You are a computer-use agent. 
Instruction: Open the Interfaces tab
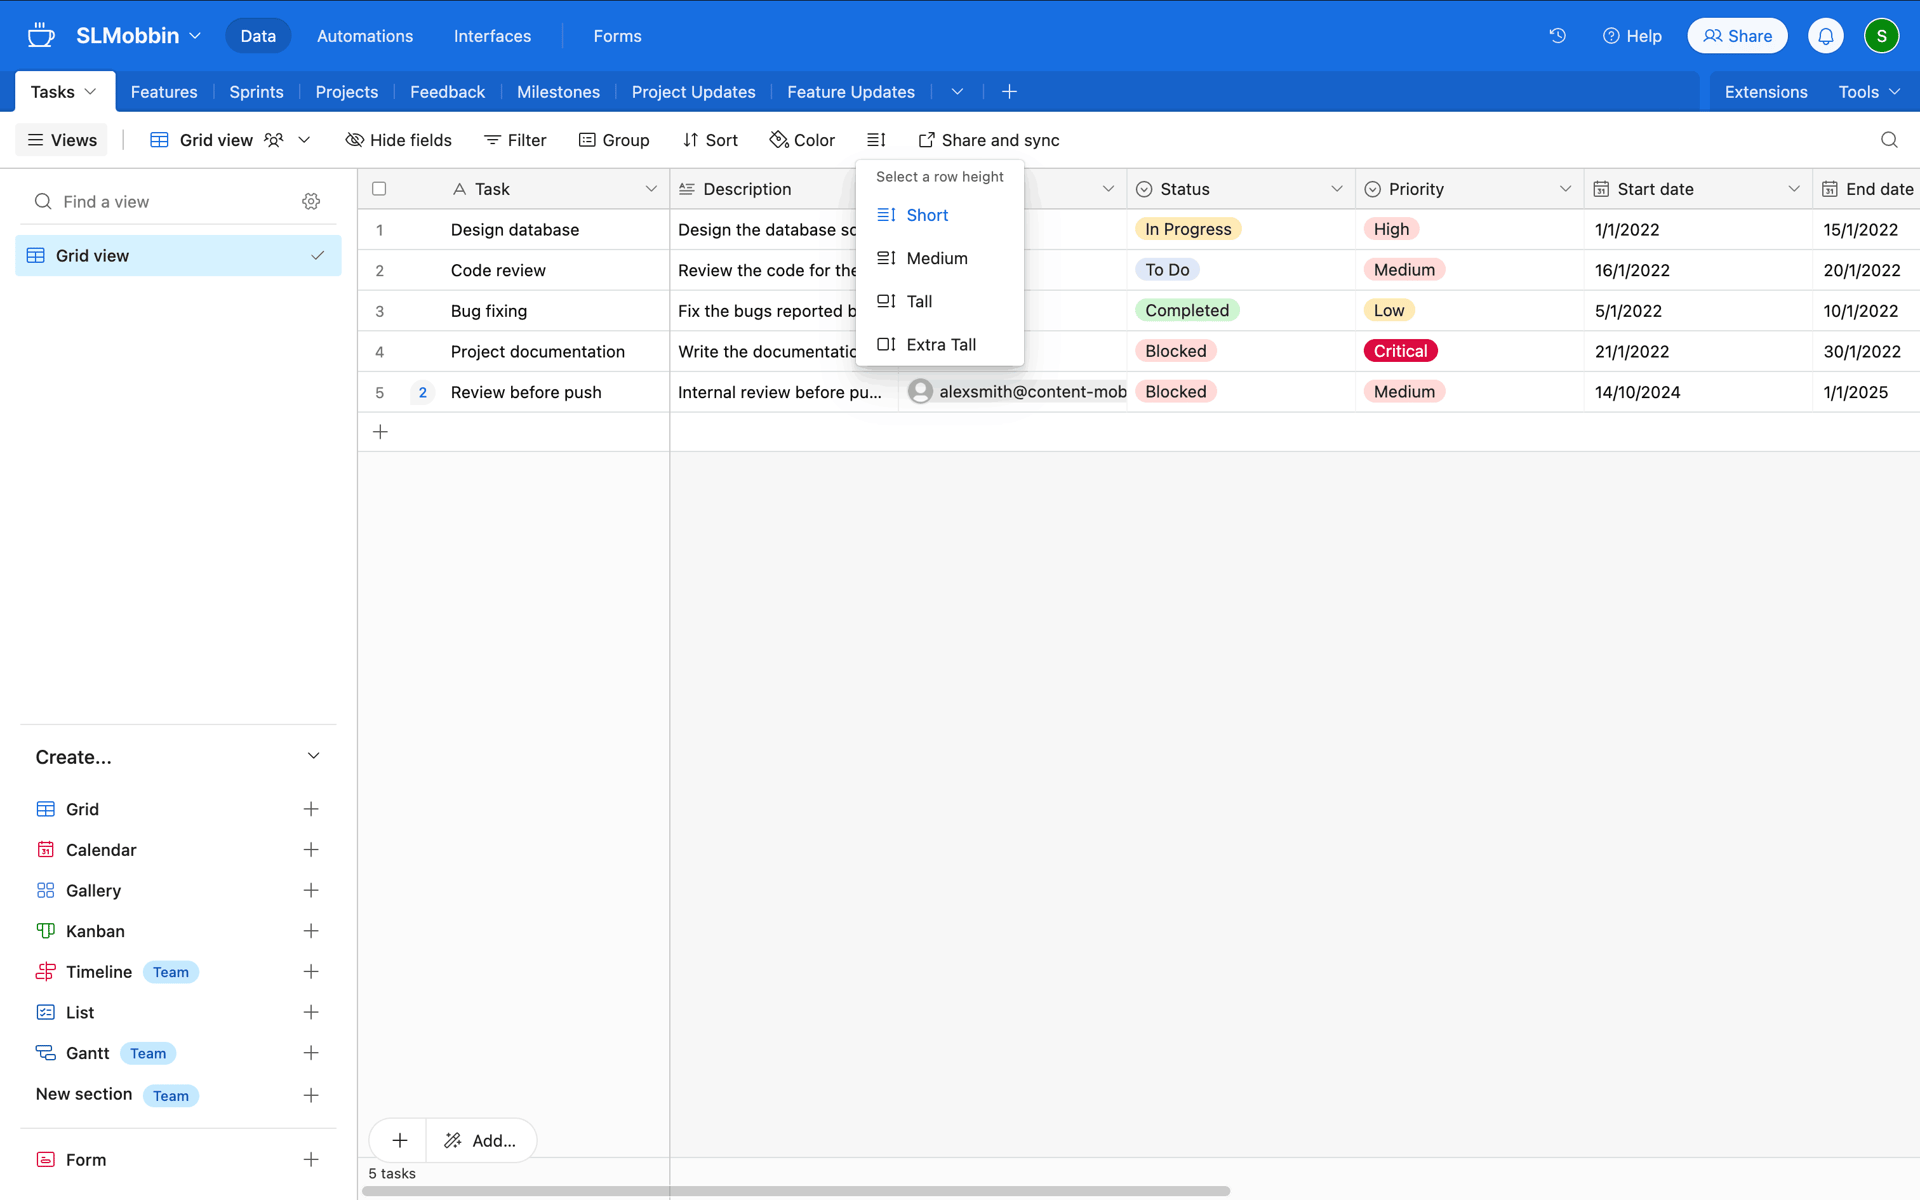(x=492, y=36)
